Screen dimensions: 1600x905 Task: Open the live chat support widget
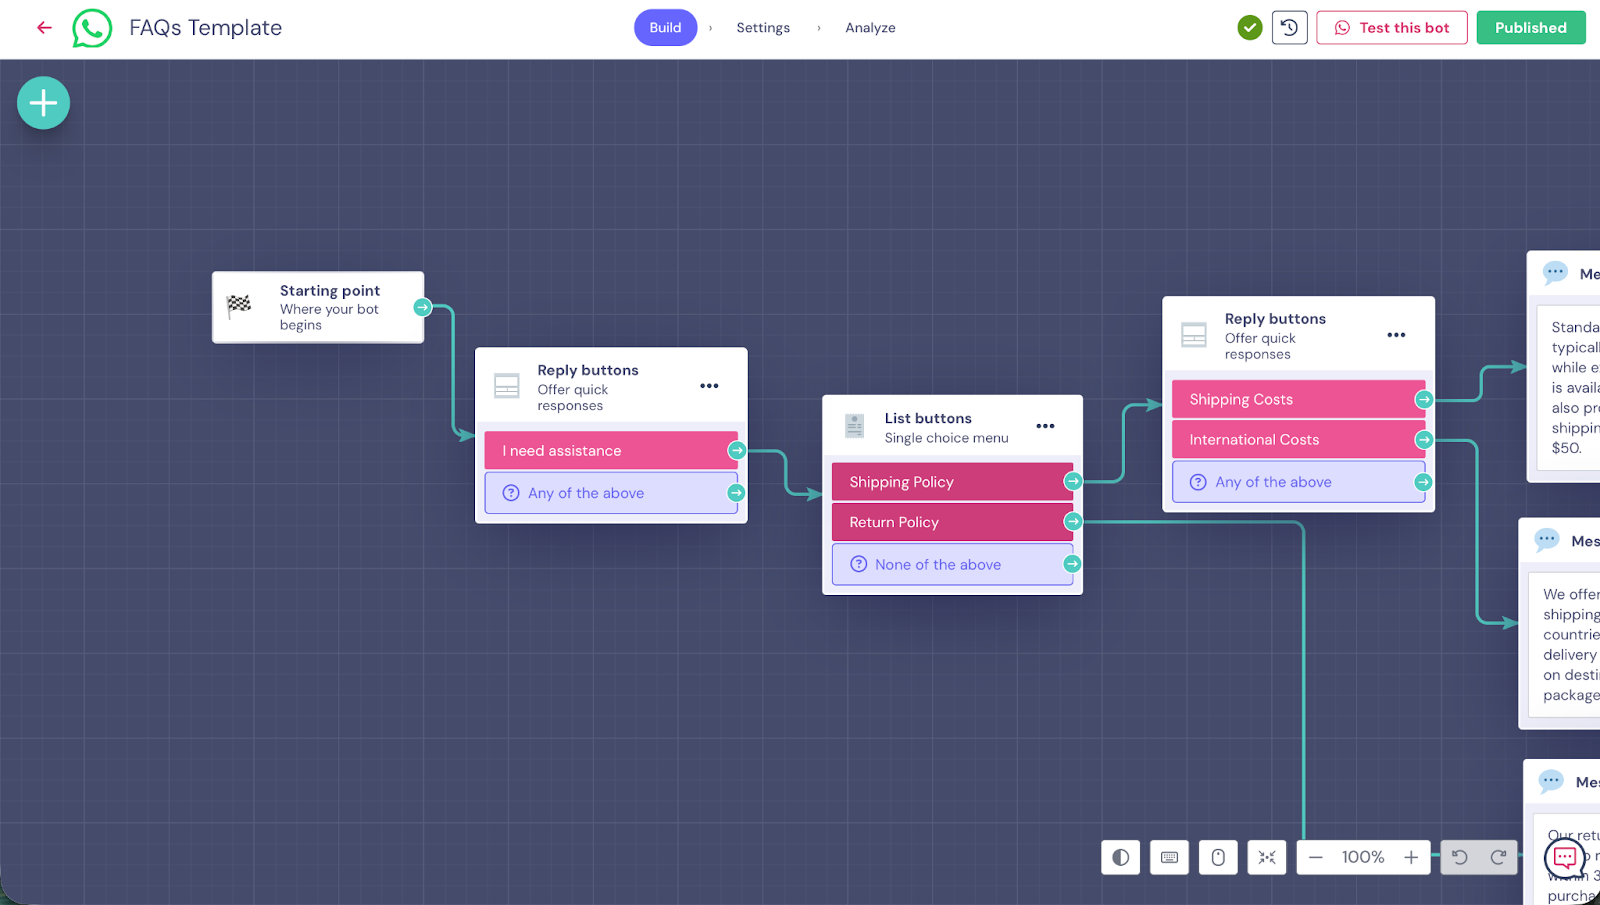[1565, 858]
